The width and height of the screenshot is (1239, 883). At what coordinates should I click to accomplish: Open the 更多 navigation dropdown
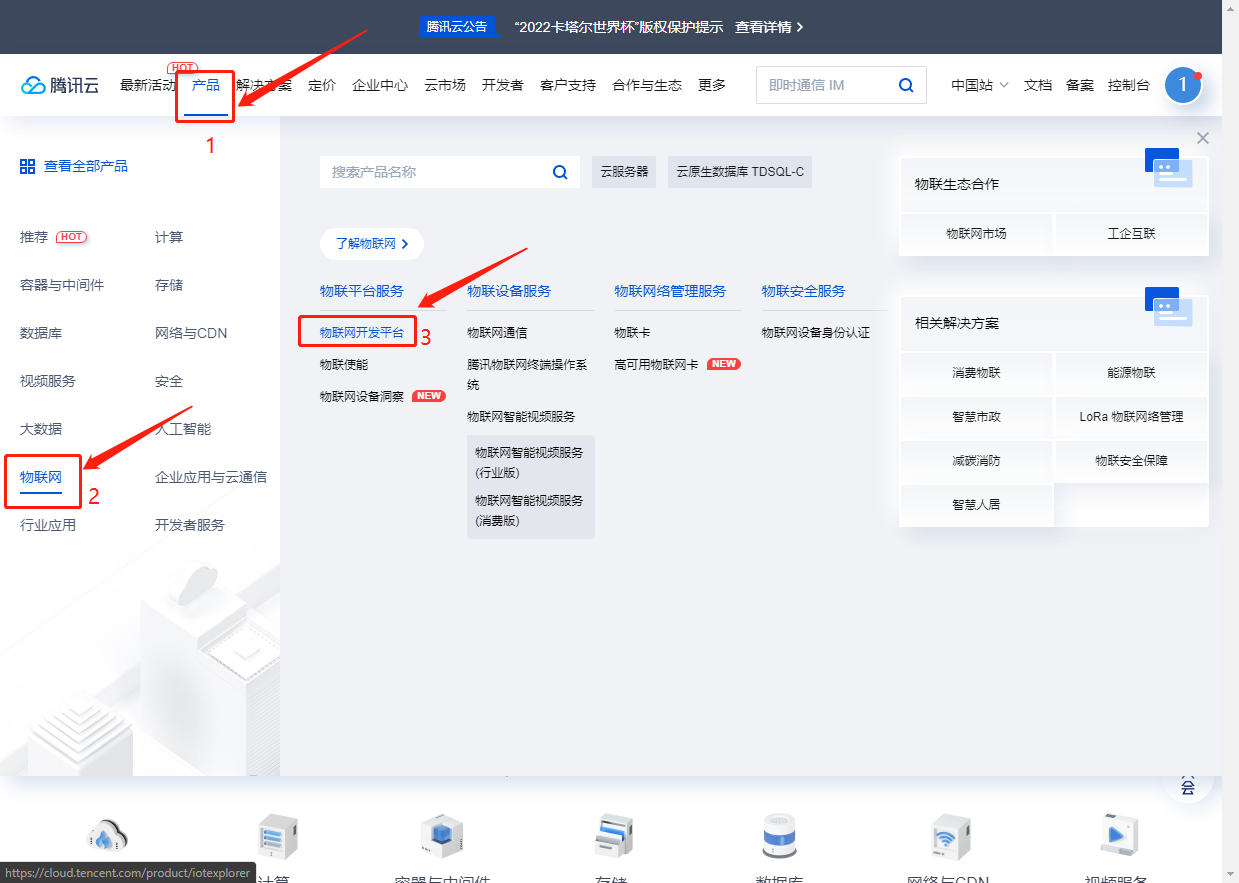click(x=711, y=85)
